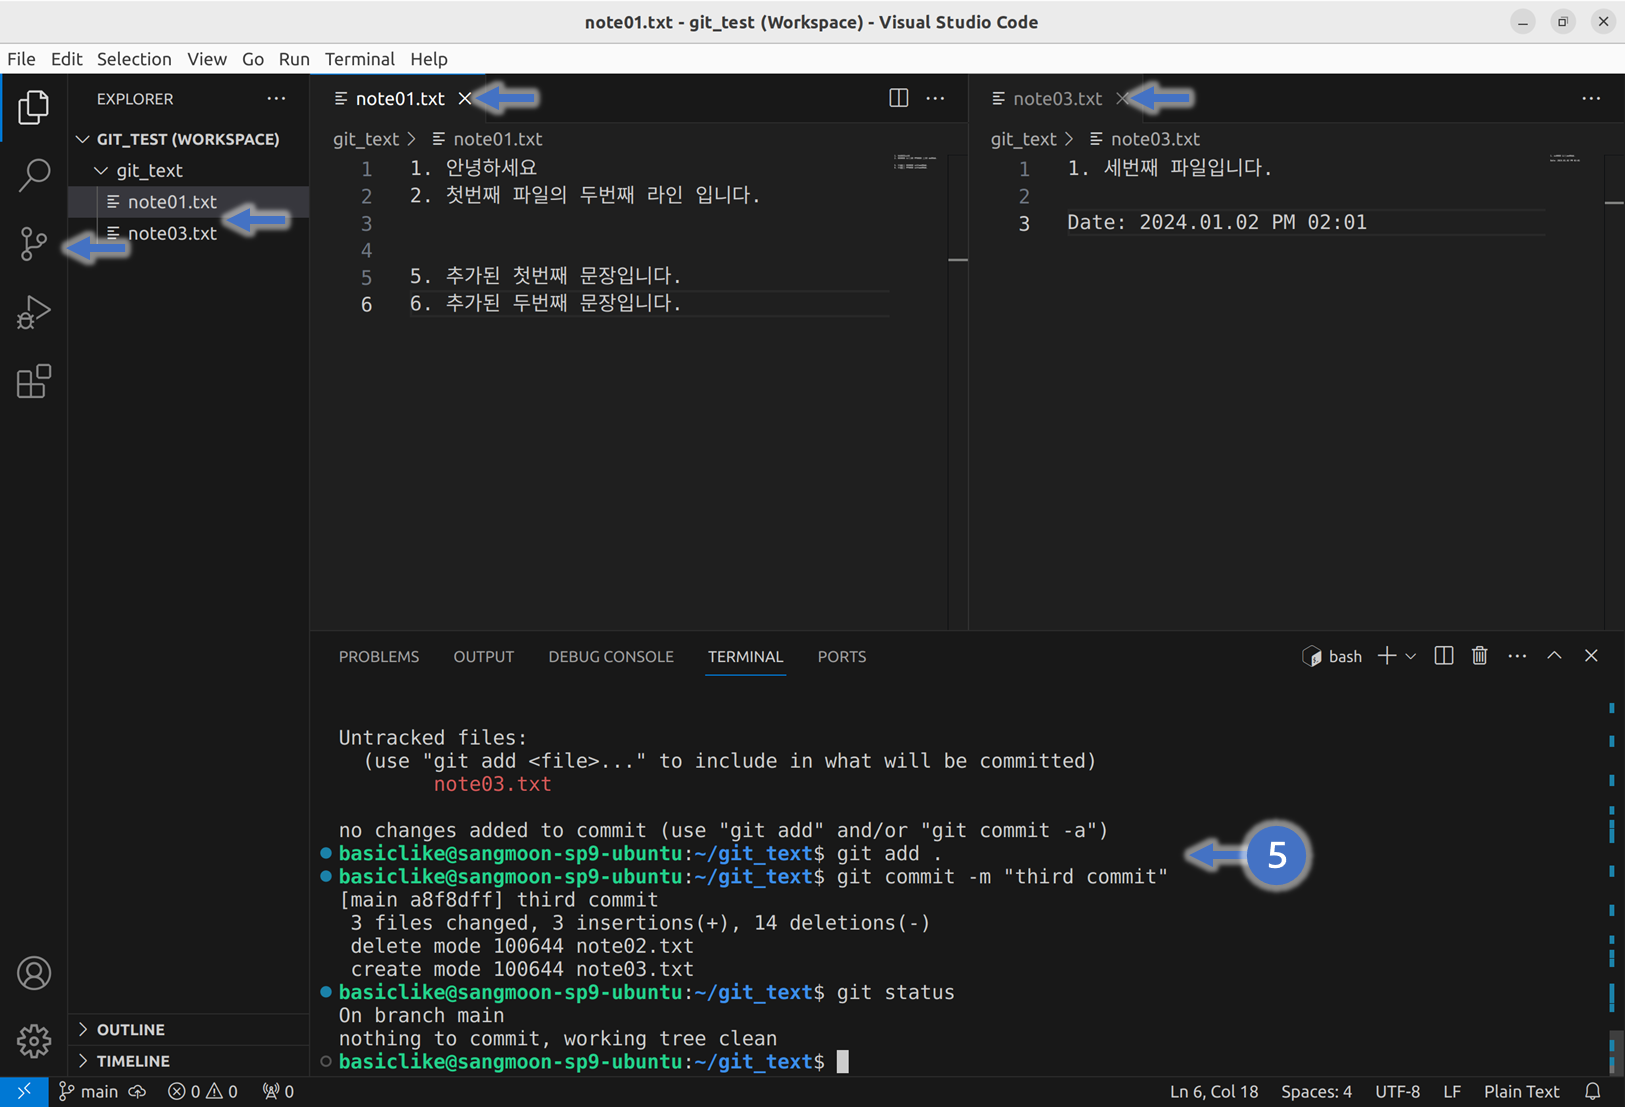
Task: Change file encoding UTF-8
Action: tap(1397, 1092)
